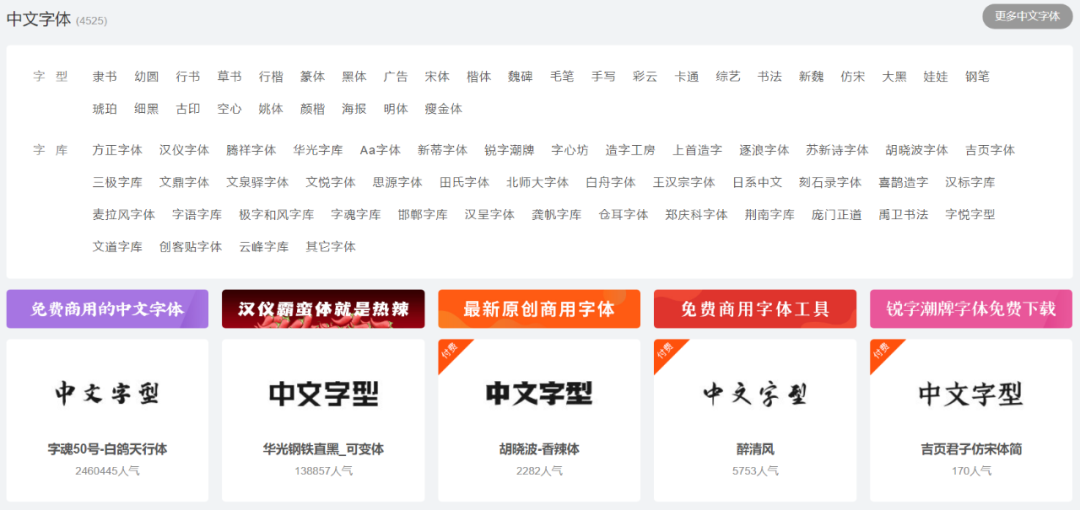
Task: Open the 吉页君子仿宋体简 font preview
Action: [x=971, y=394]
